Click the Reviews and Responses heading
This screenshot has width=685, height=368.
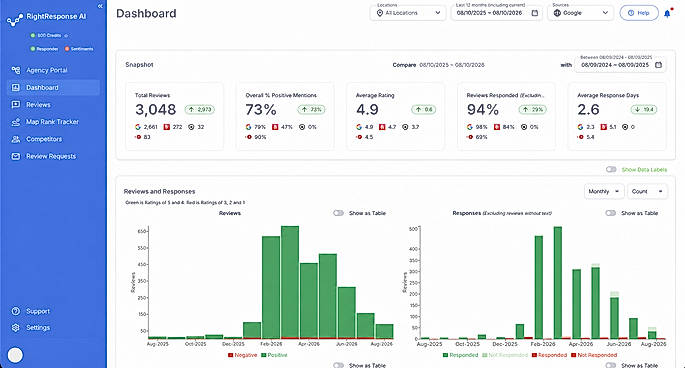coord(159,191)
